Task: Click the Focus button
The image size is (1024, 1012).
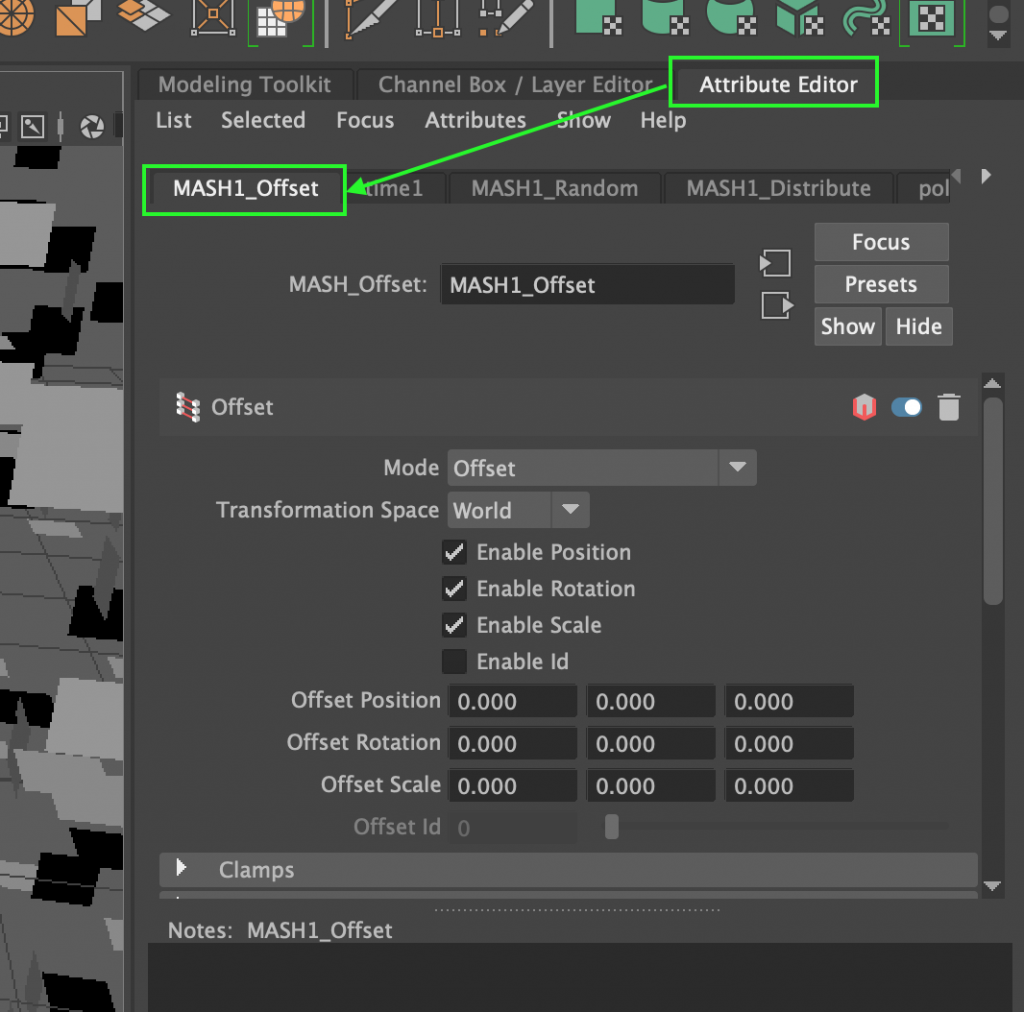Action: click(880, 242)
